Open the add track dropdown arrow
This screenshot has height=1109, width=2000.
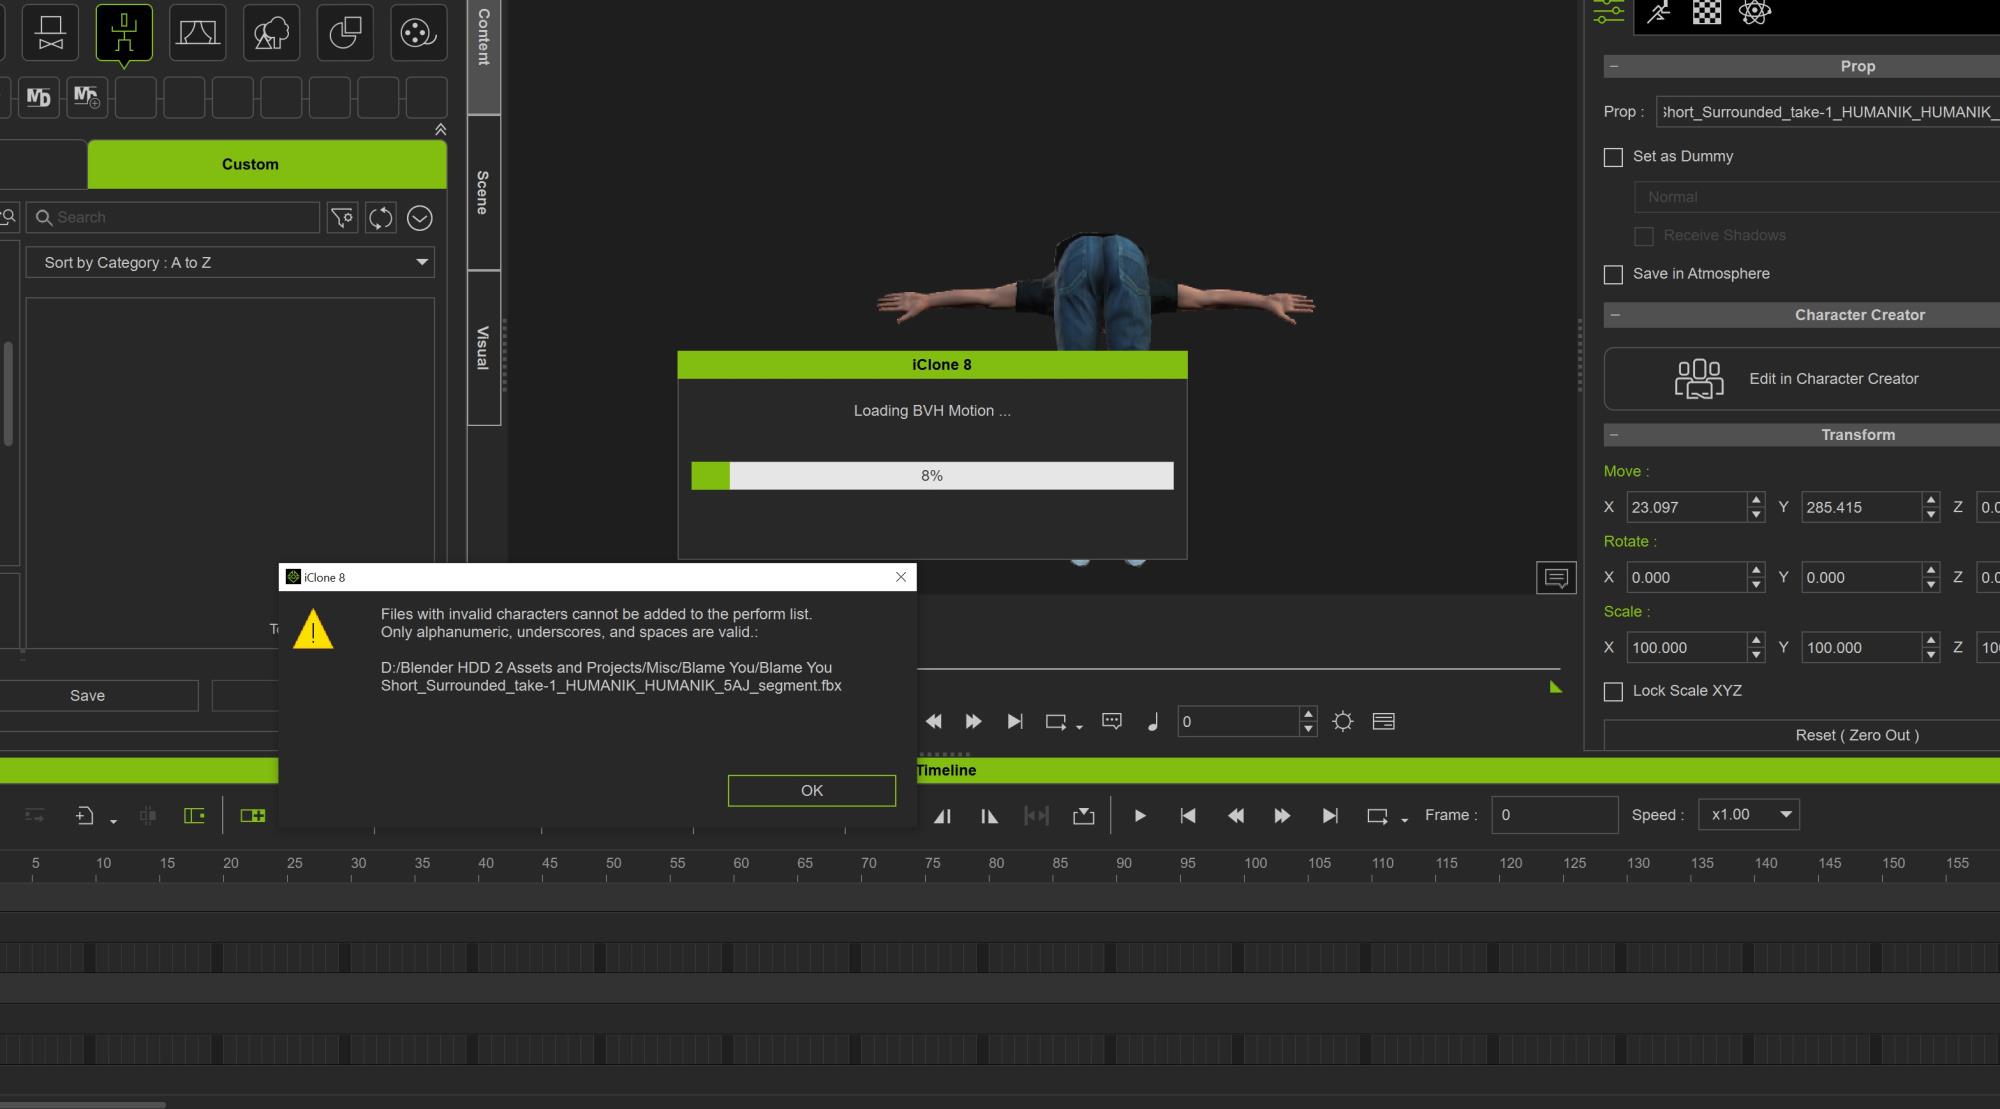[113, 821]
